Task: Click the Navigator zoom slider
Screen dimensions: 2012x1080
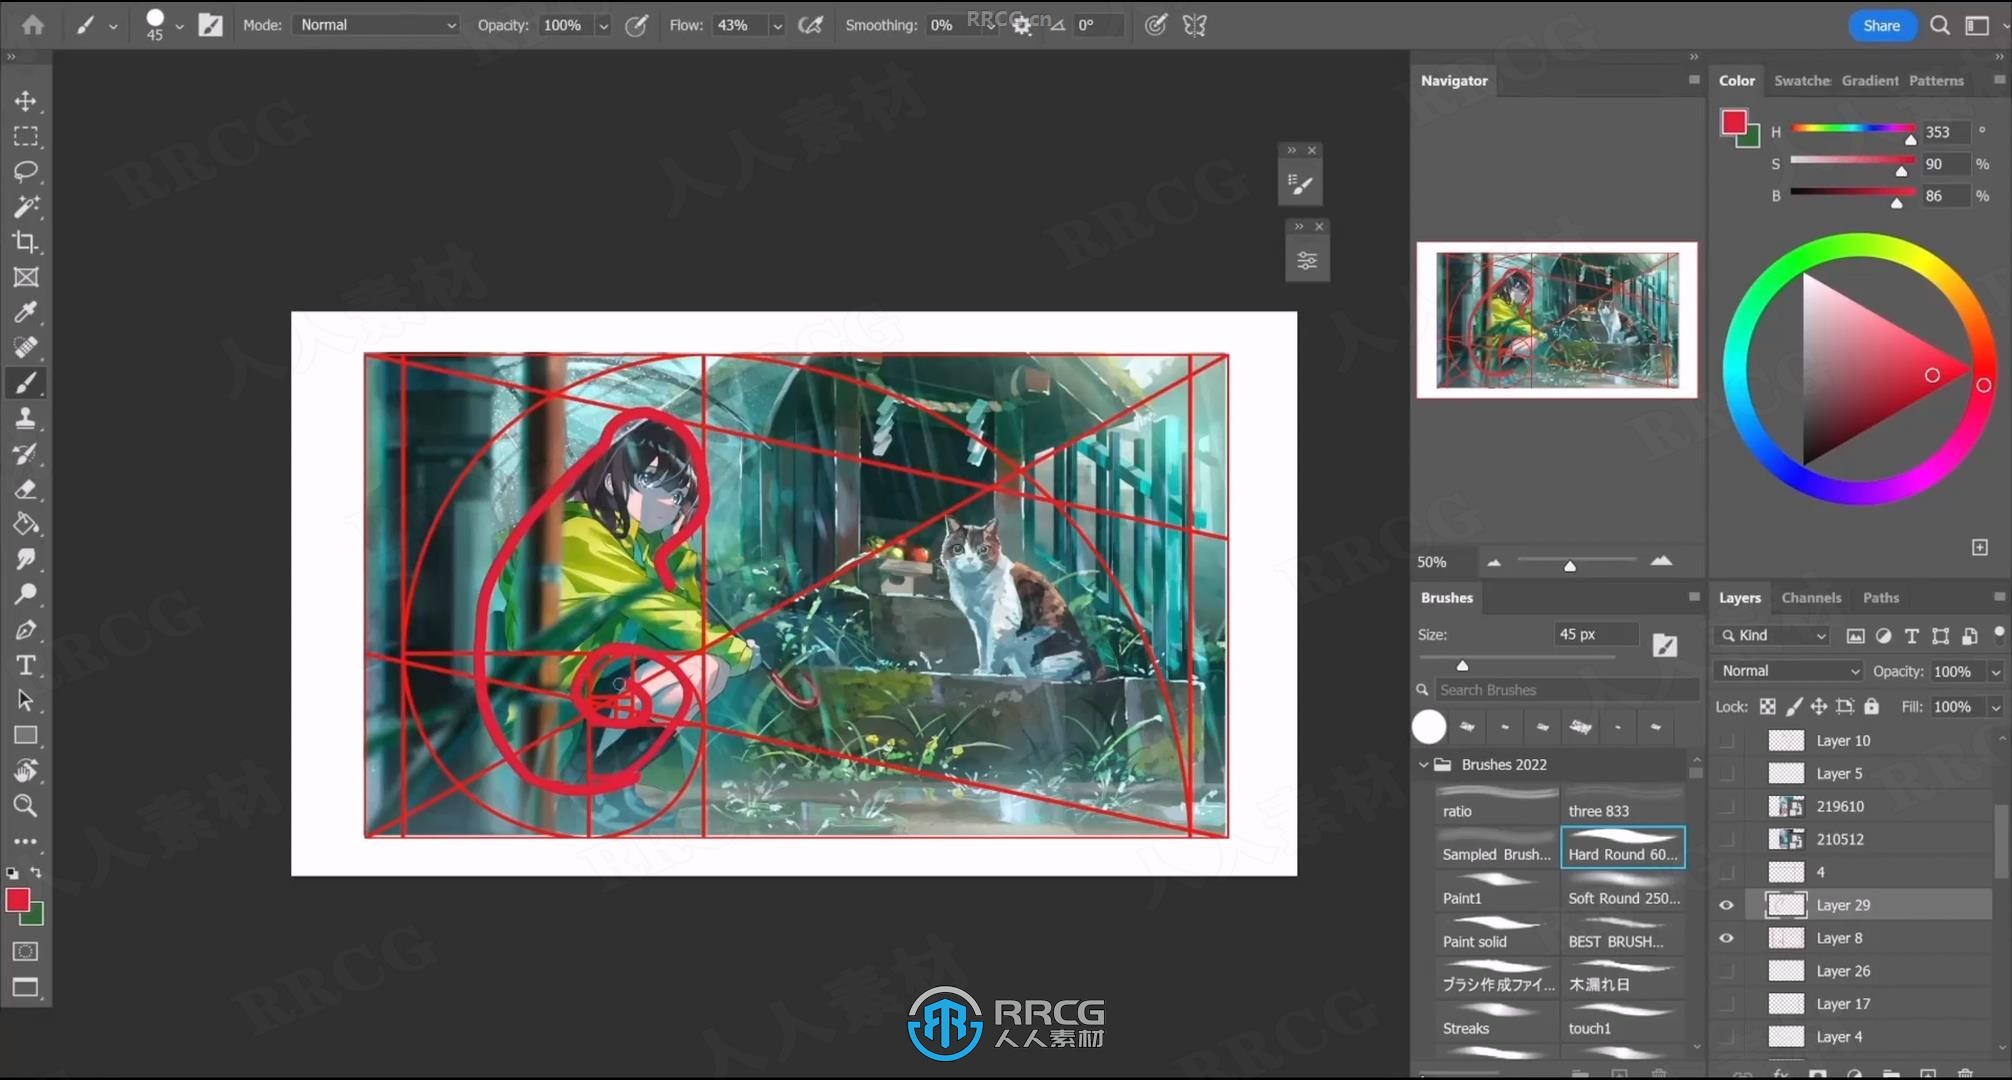Action: pos(1576,560)
